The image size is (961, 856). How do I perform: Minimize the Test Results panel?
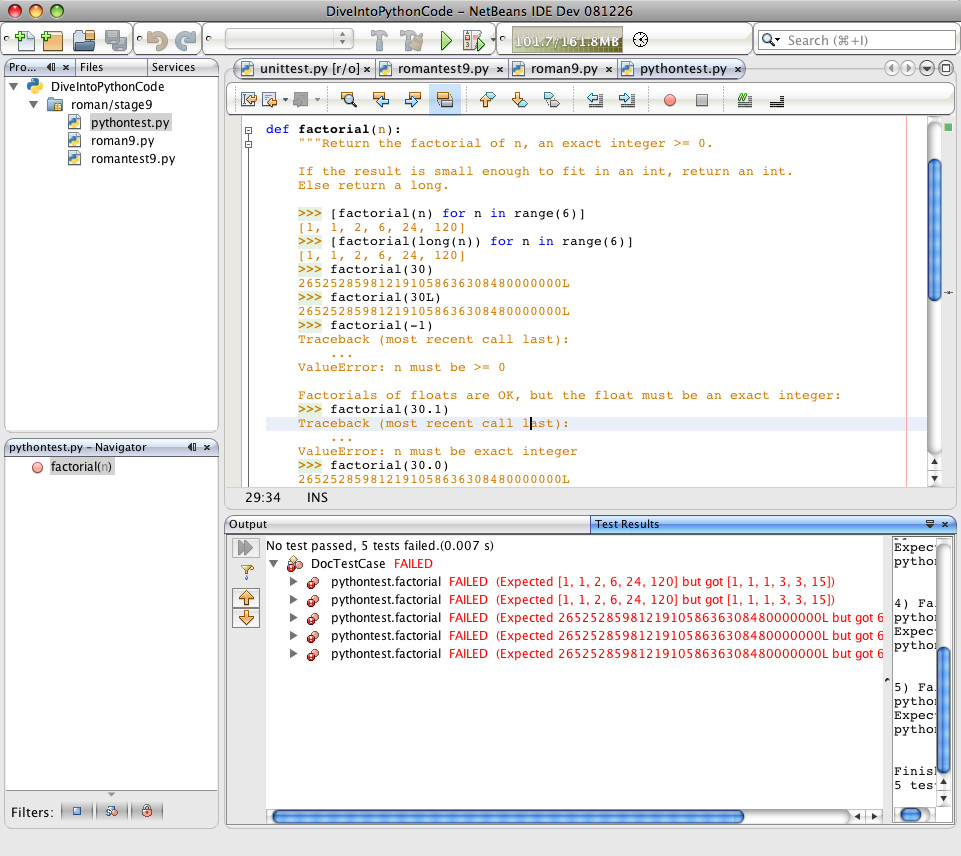click(930, 524)
